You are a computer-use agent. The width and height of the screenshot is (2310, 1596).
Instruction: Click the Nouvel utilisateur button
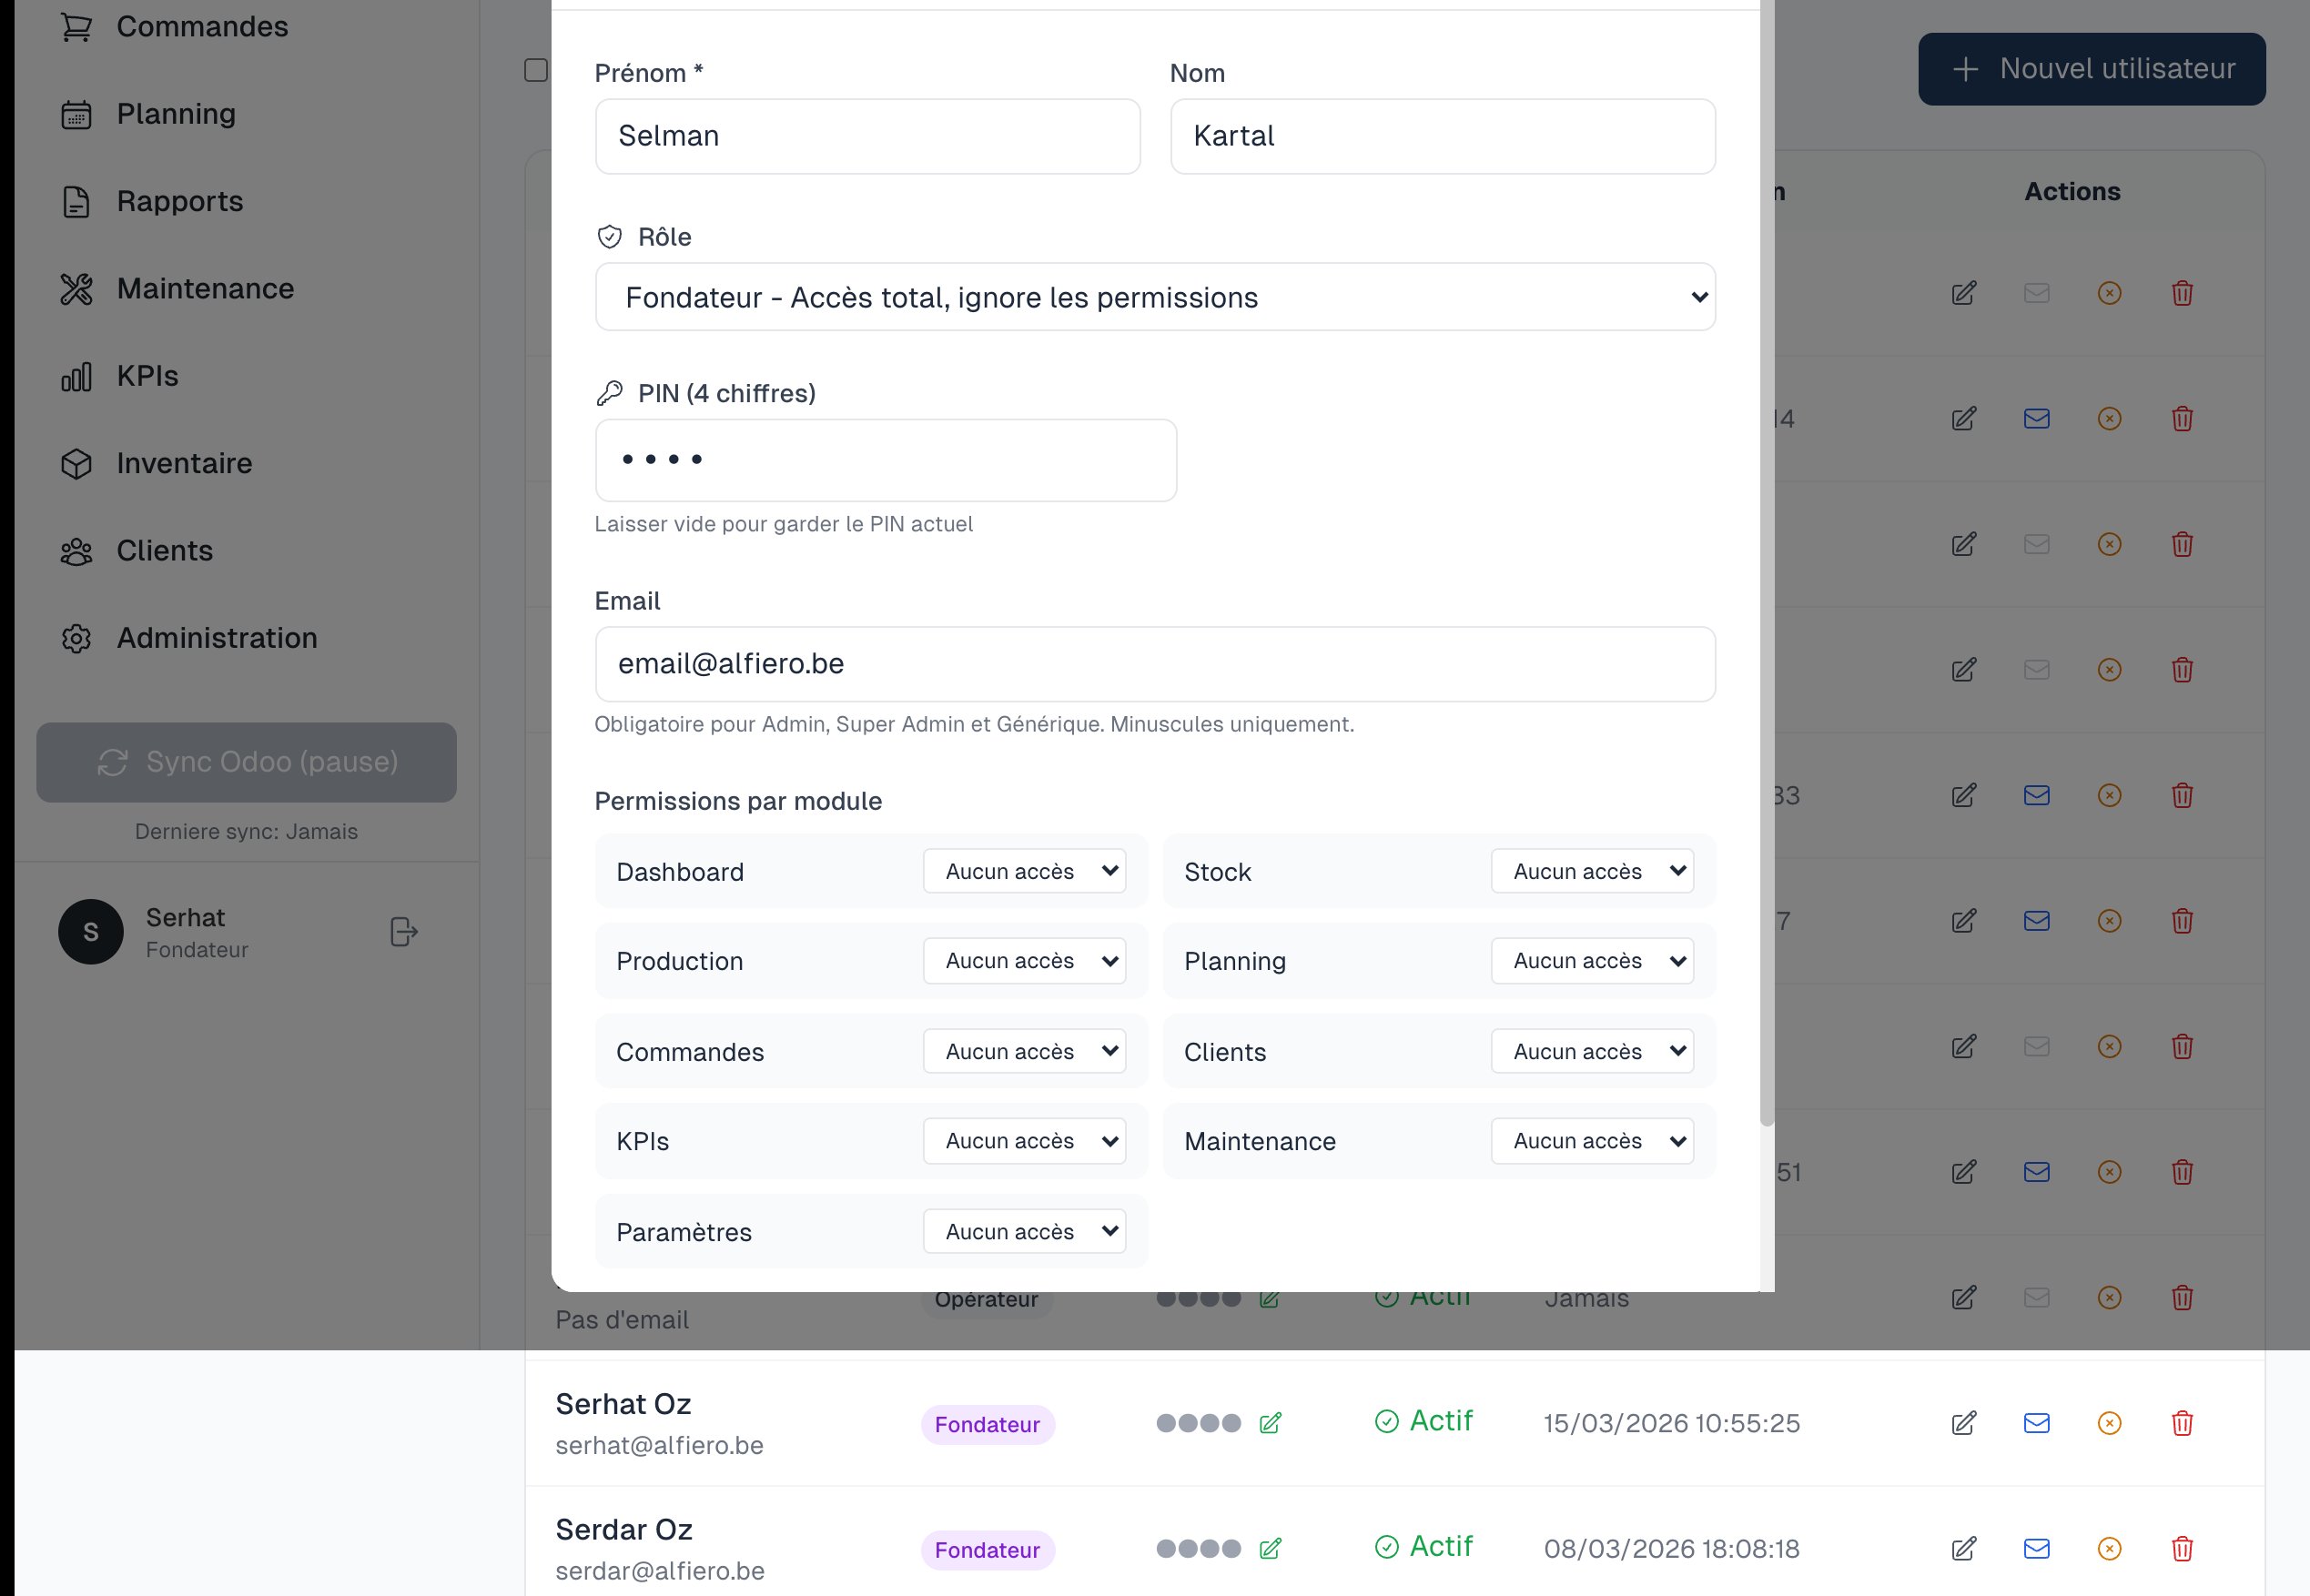click(x=2091, y=69)
